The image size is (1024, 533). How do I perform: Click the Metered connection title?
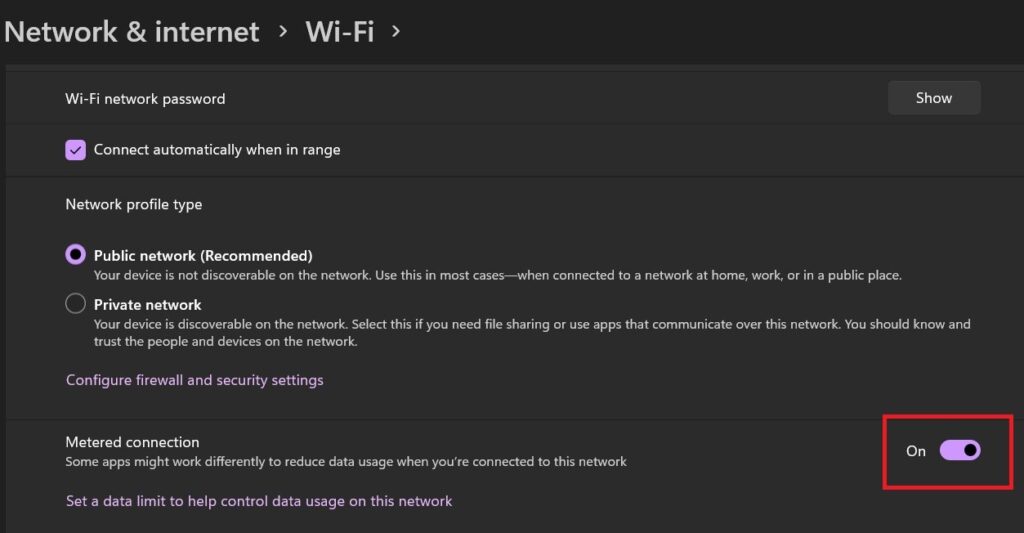[133, 442]
